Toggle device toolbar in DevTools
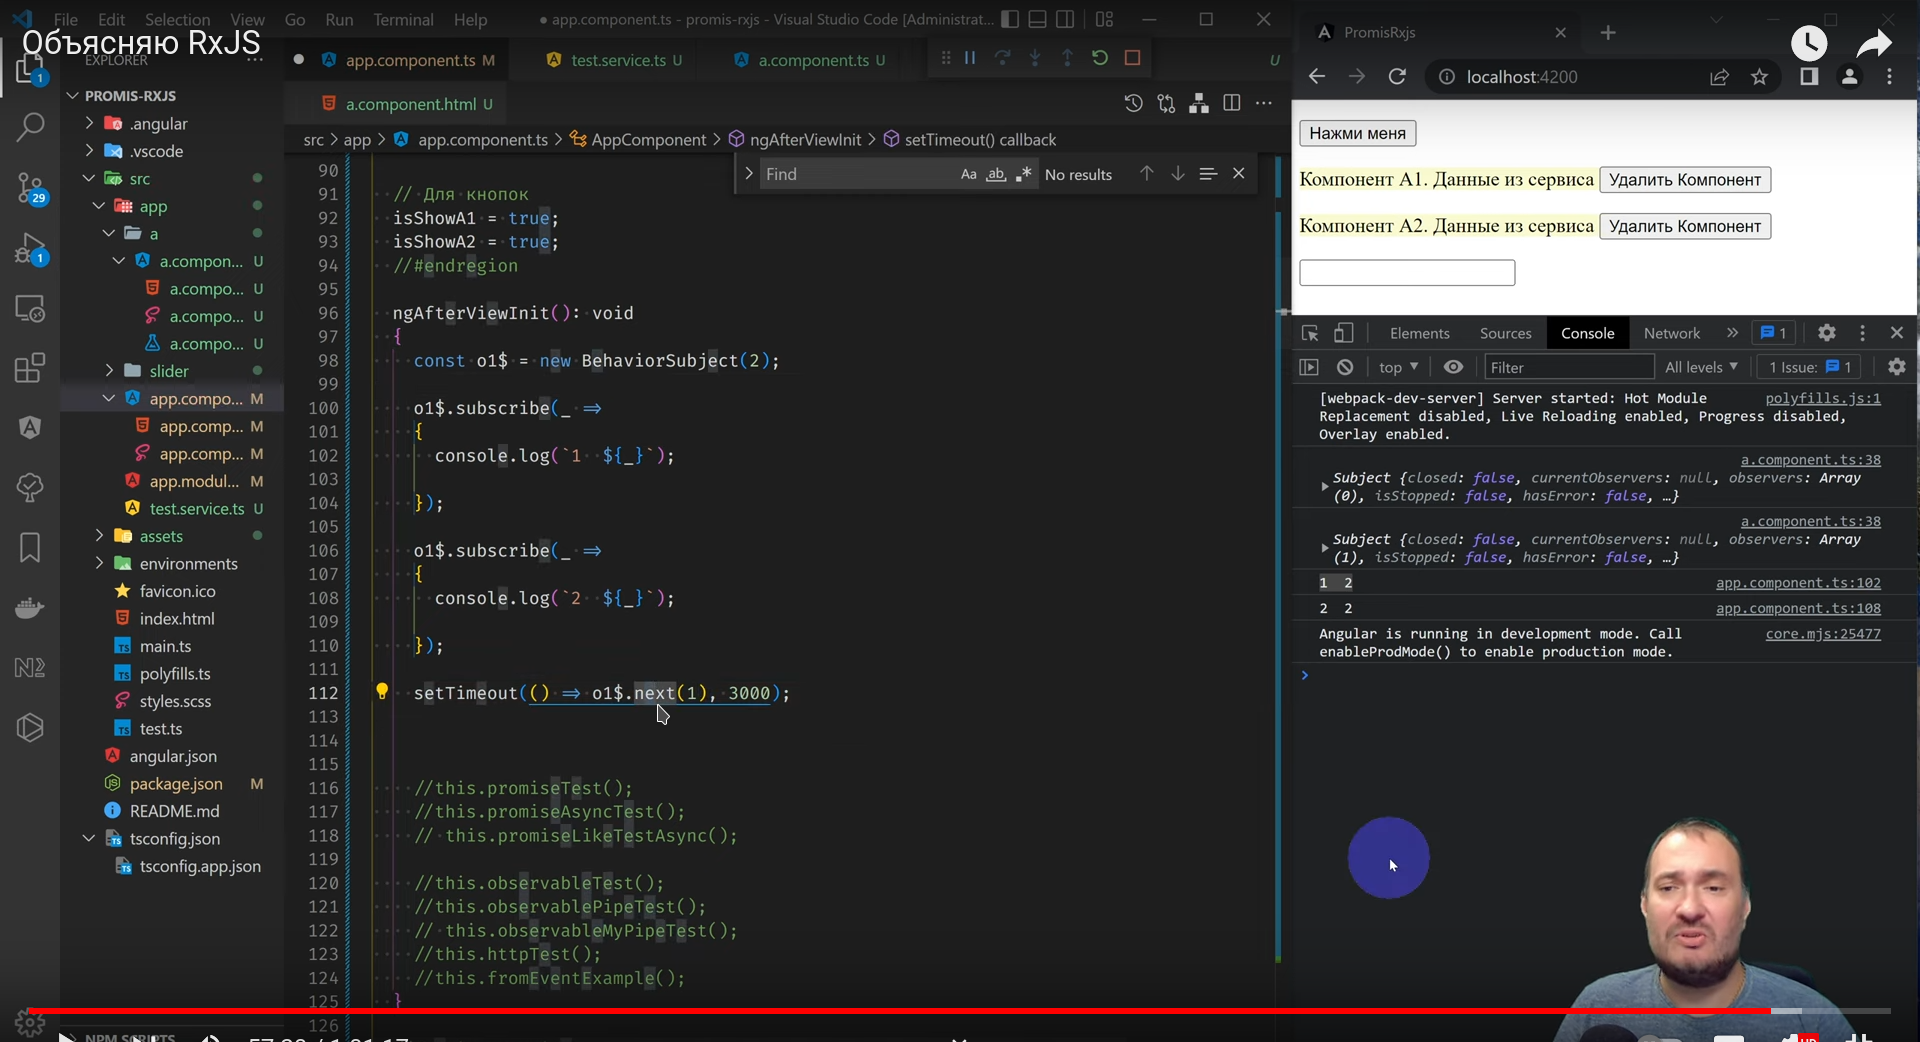The height and width of the screenshot is (1042, 1920). 1344,333
